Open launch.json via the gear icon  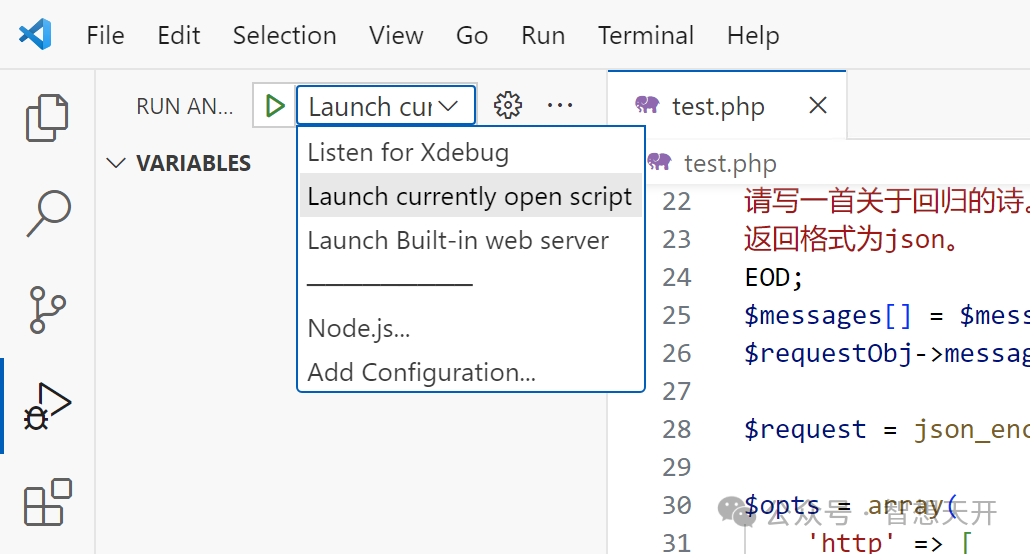pos(508,105)
